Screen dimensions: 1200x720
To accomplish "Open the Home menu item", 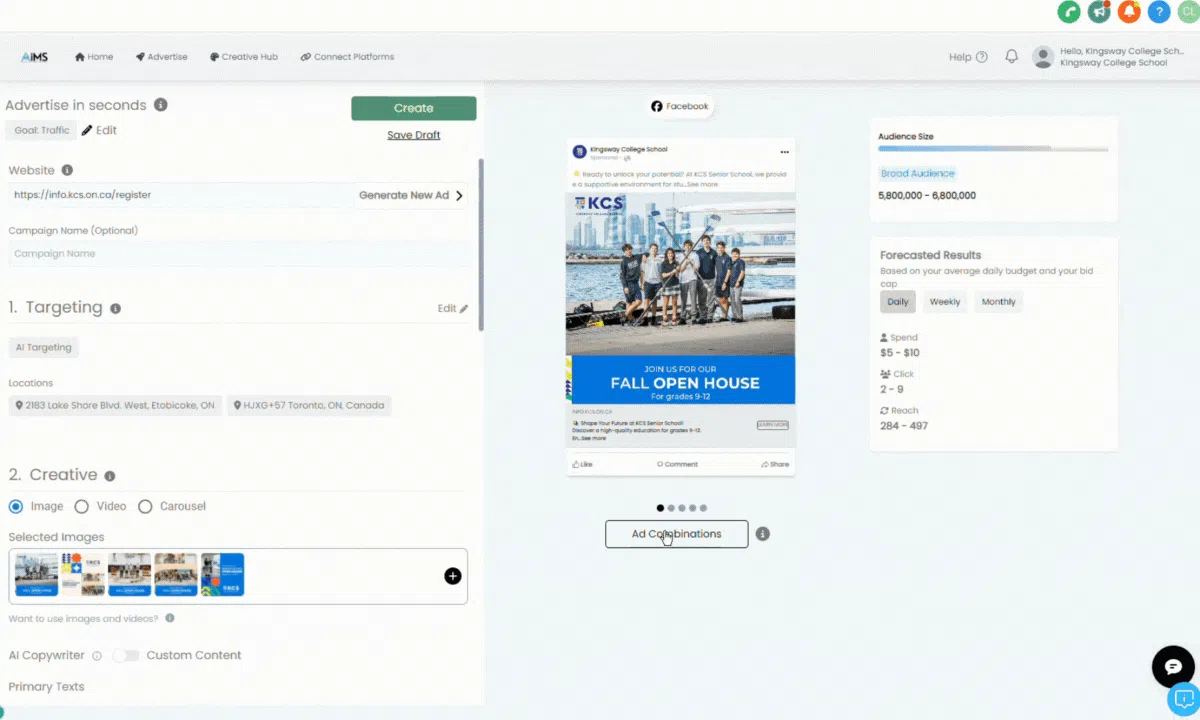I will point(94,57).
